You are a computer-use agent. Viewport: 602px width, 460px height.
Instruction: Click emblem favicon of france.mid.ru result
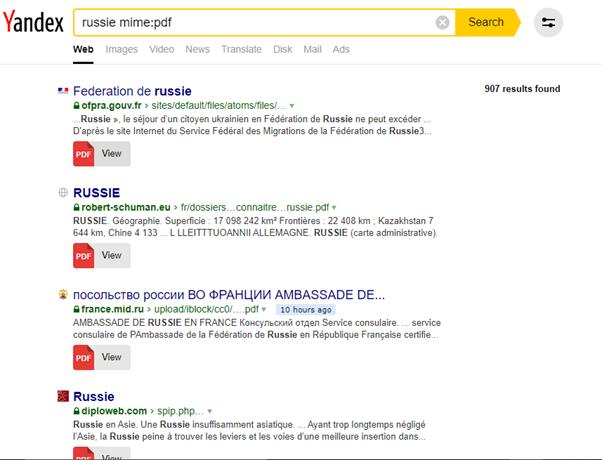tap(63, 294)
